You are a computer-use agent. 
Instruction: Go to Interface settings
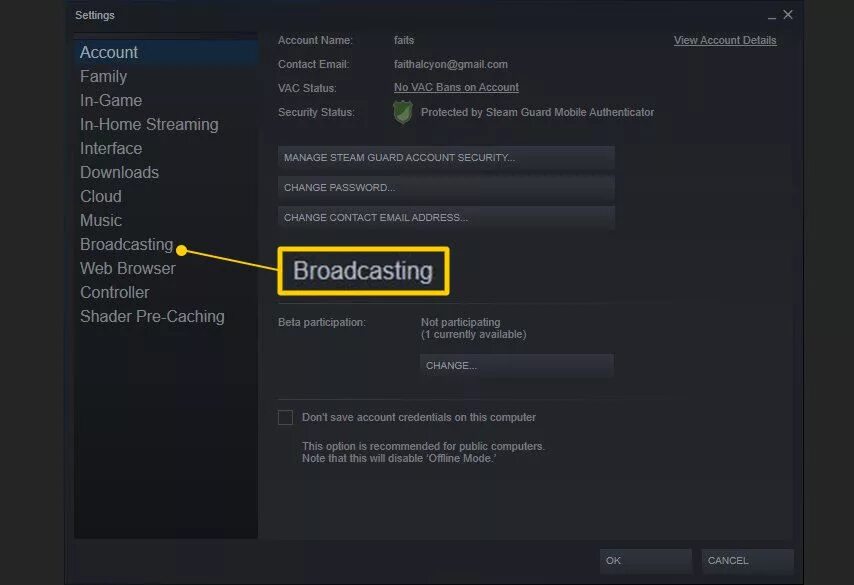click(x=111, y=148)
